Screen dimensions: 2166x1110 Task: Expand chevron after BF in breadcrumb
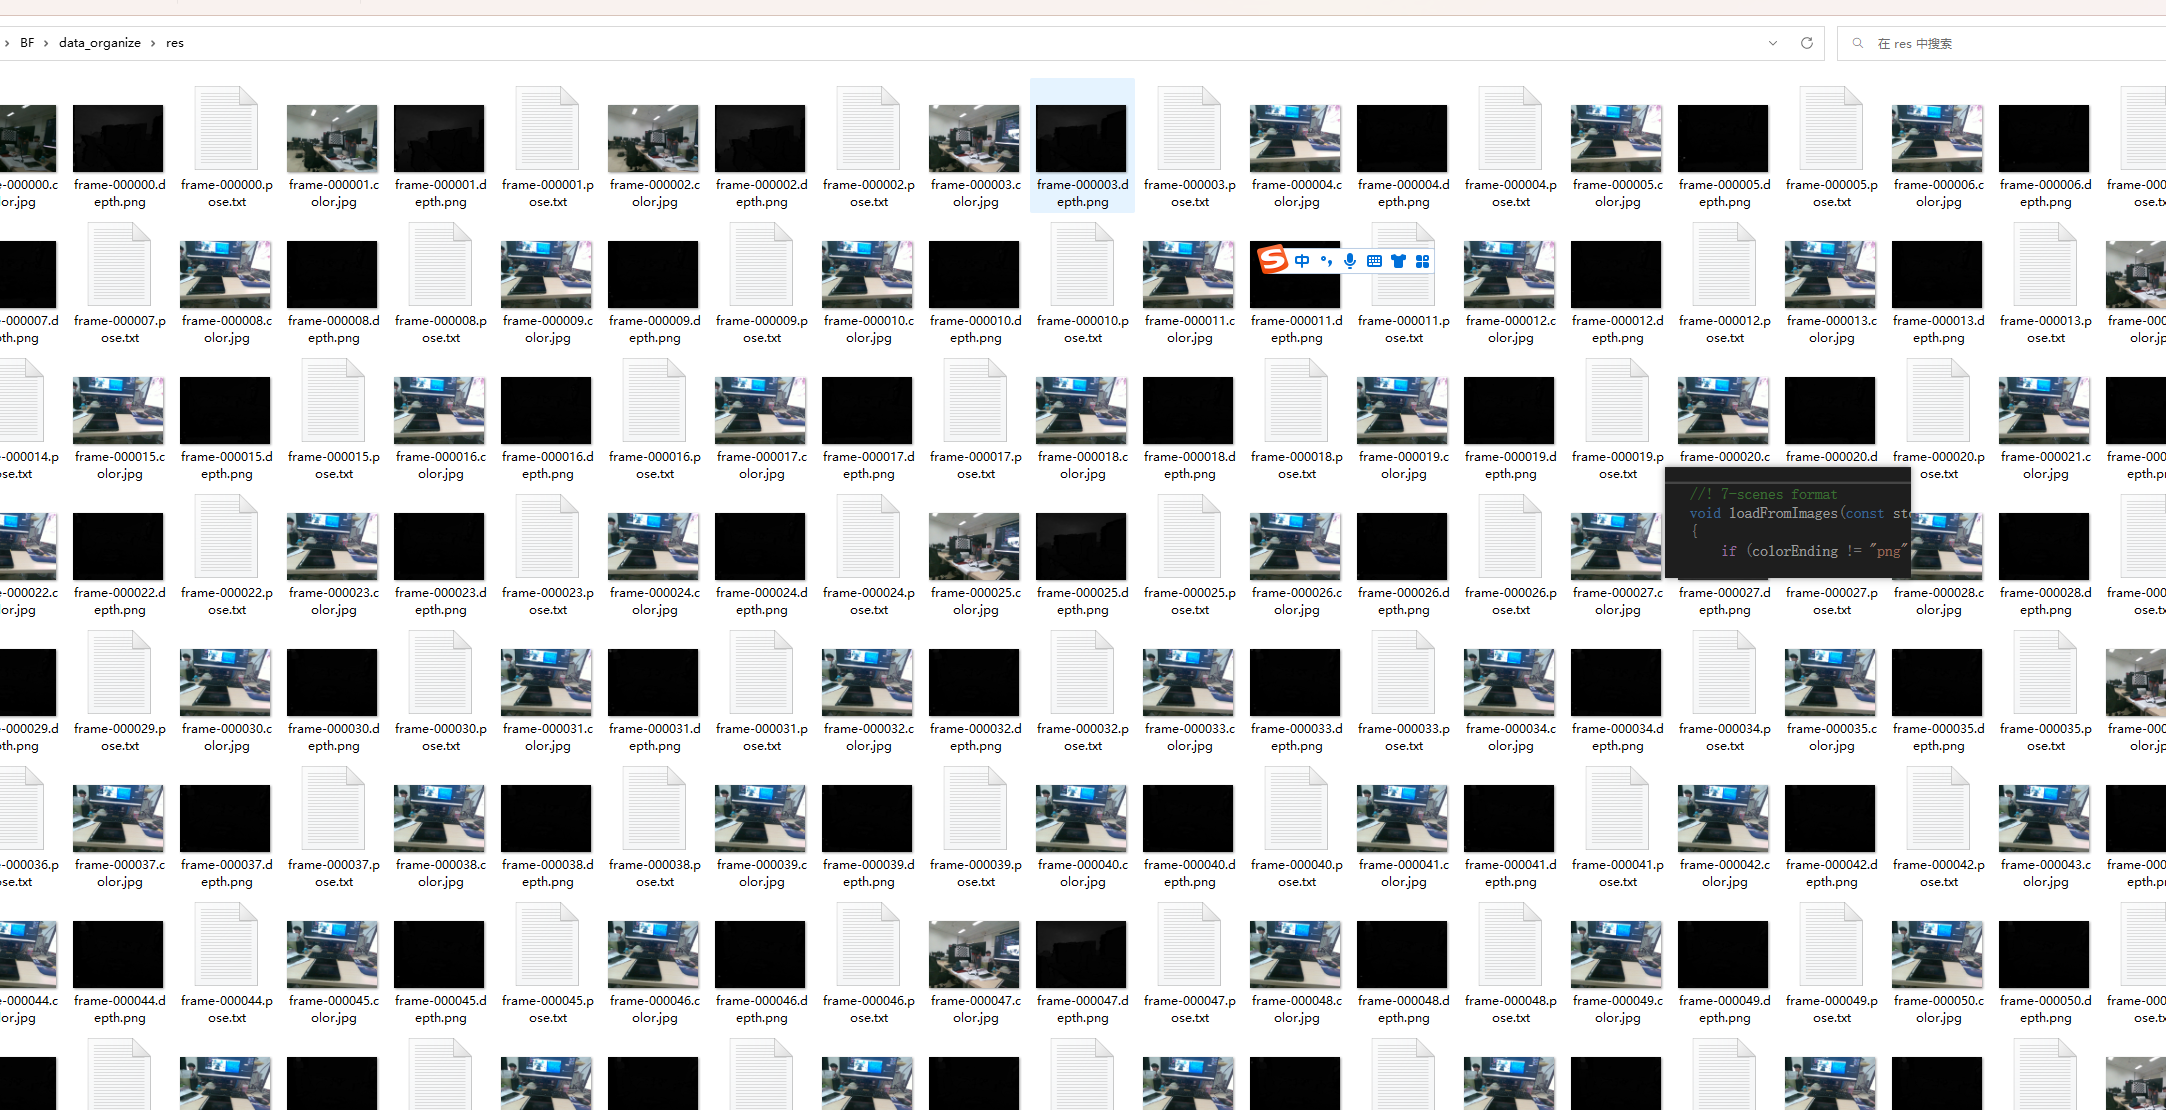point(46,43)
